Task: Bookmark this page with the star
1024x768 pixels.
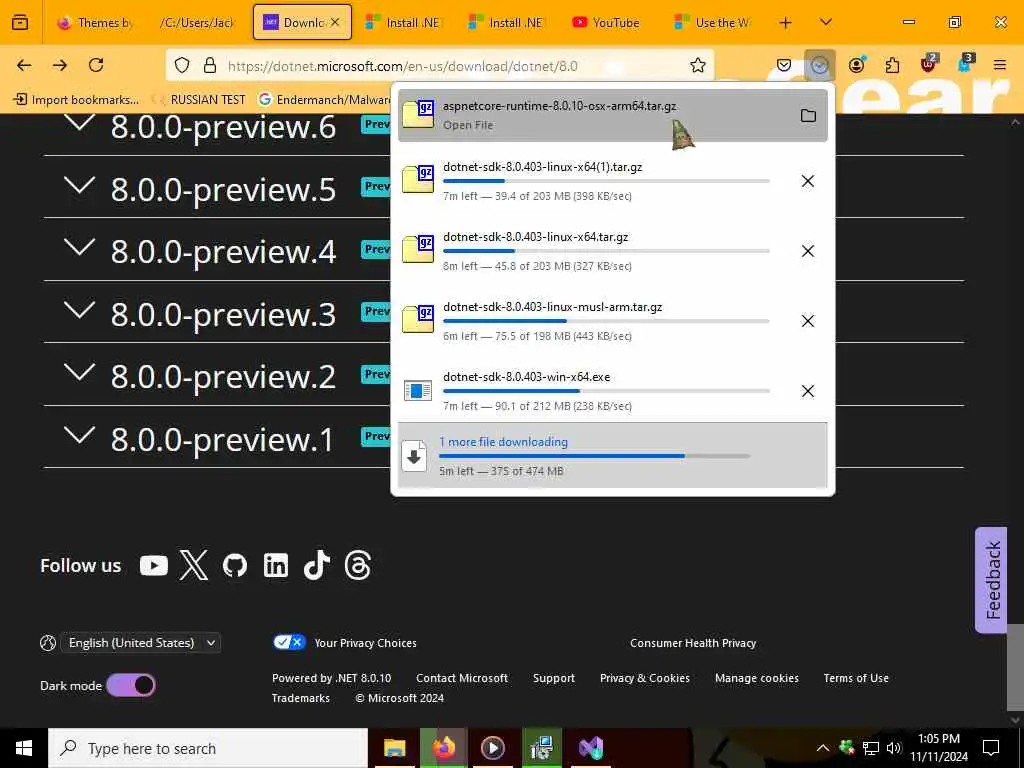Action: point(697,65)
